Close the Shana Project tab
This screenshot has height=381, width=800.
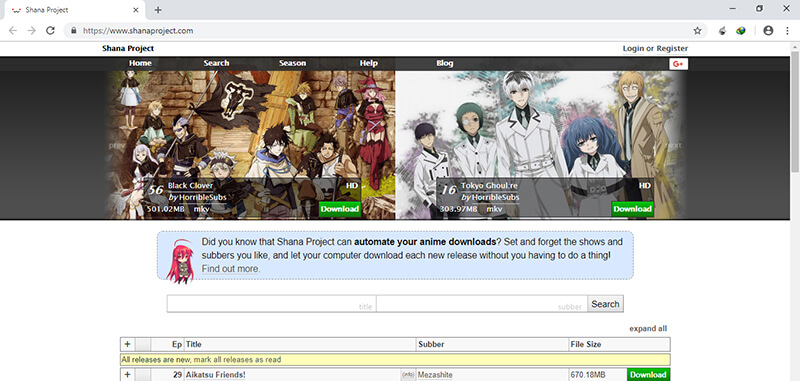[136, 10]
